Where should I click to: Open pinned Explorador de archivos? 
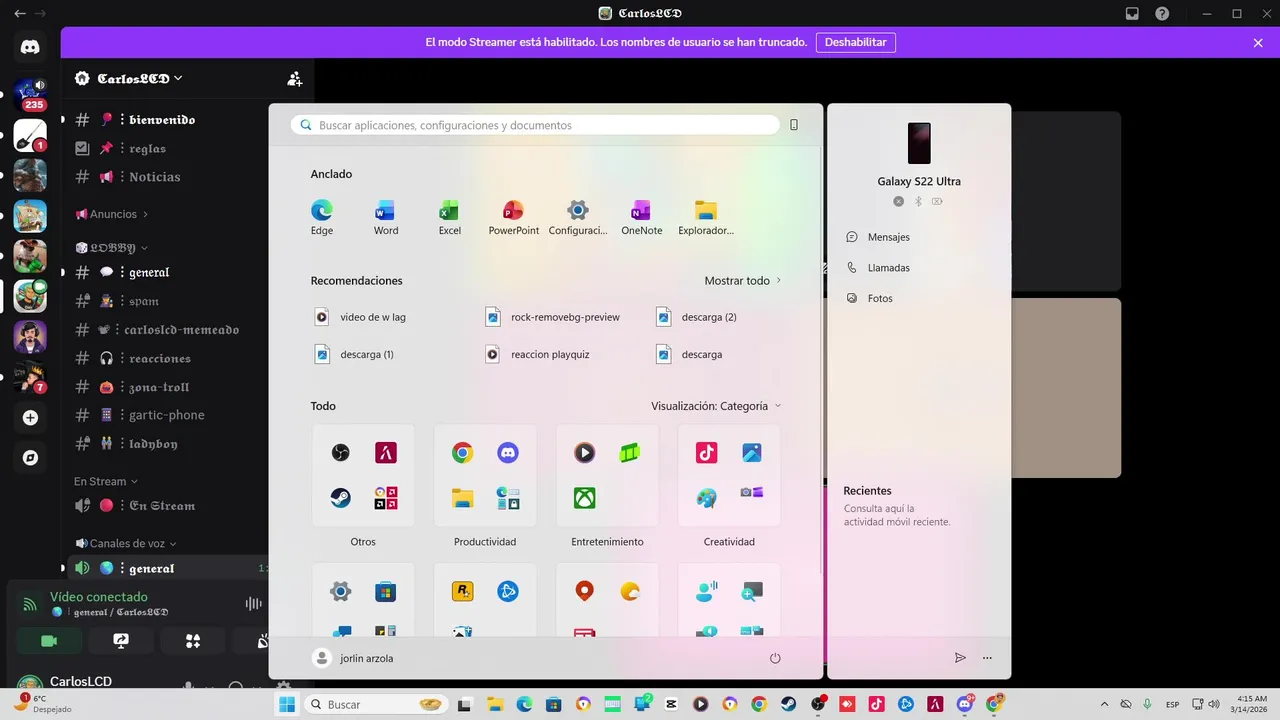click(706, 217)
